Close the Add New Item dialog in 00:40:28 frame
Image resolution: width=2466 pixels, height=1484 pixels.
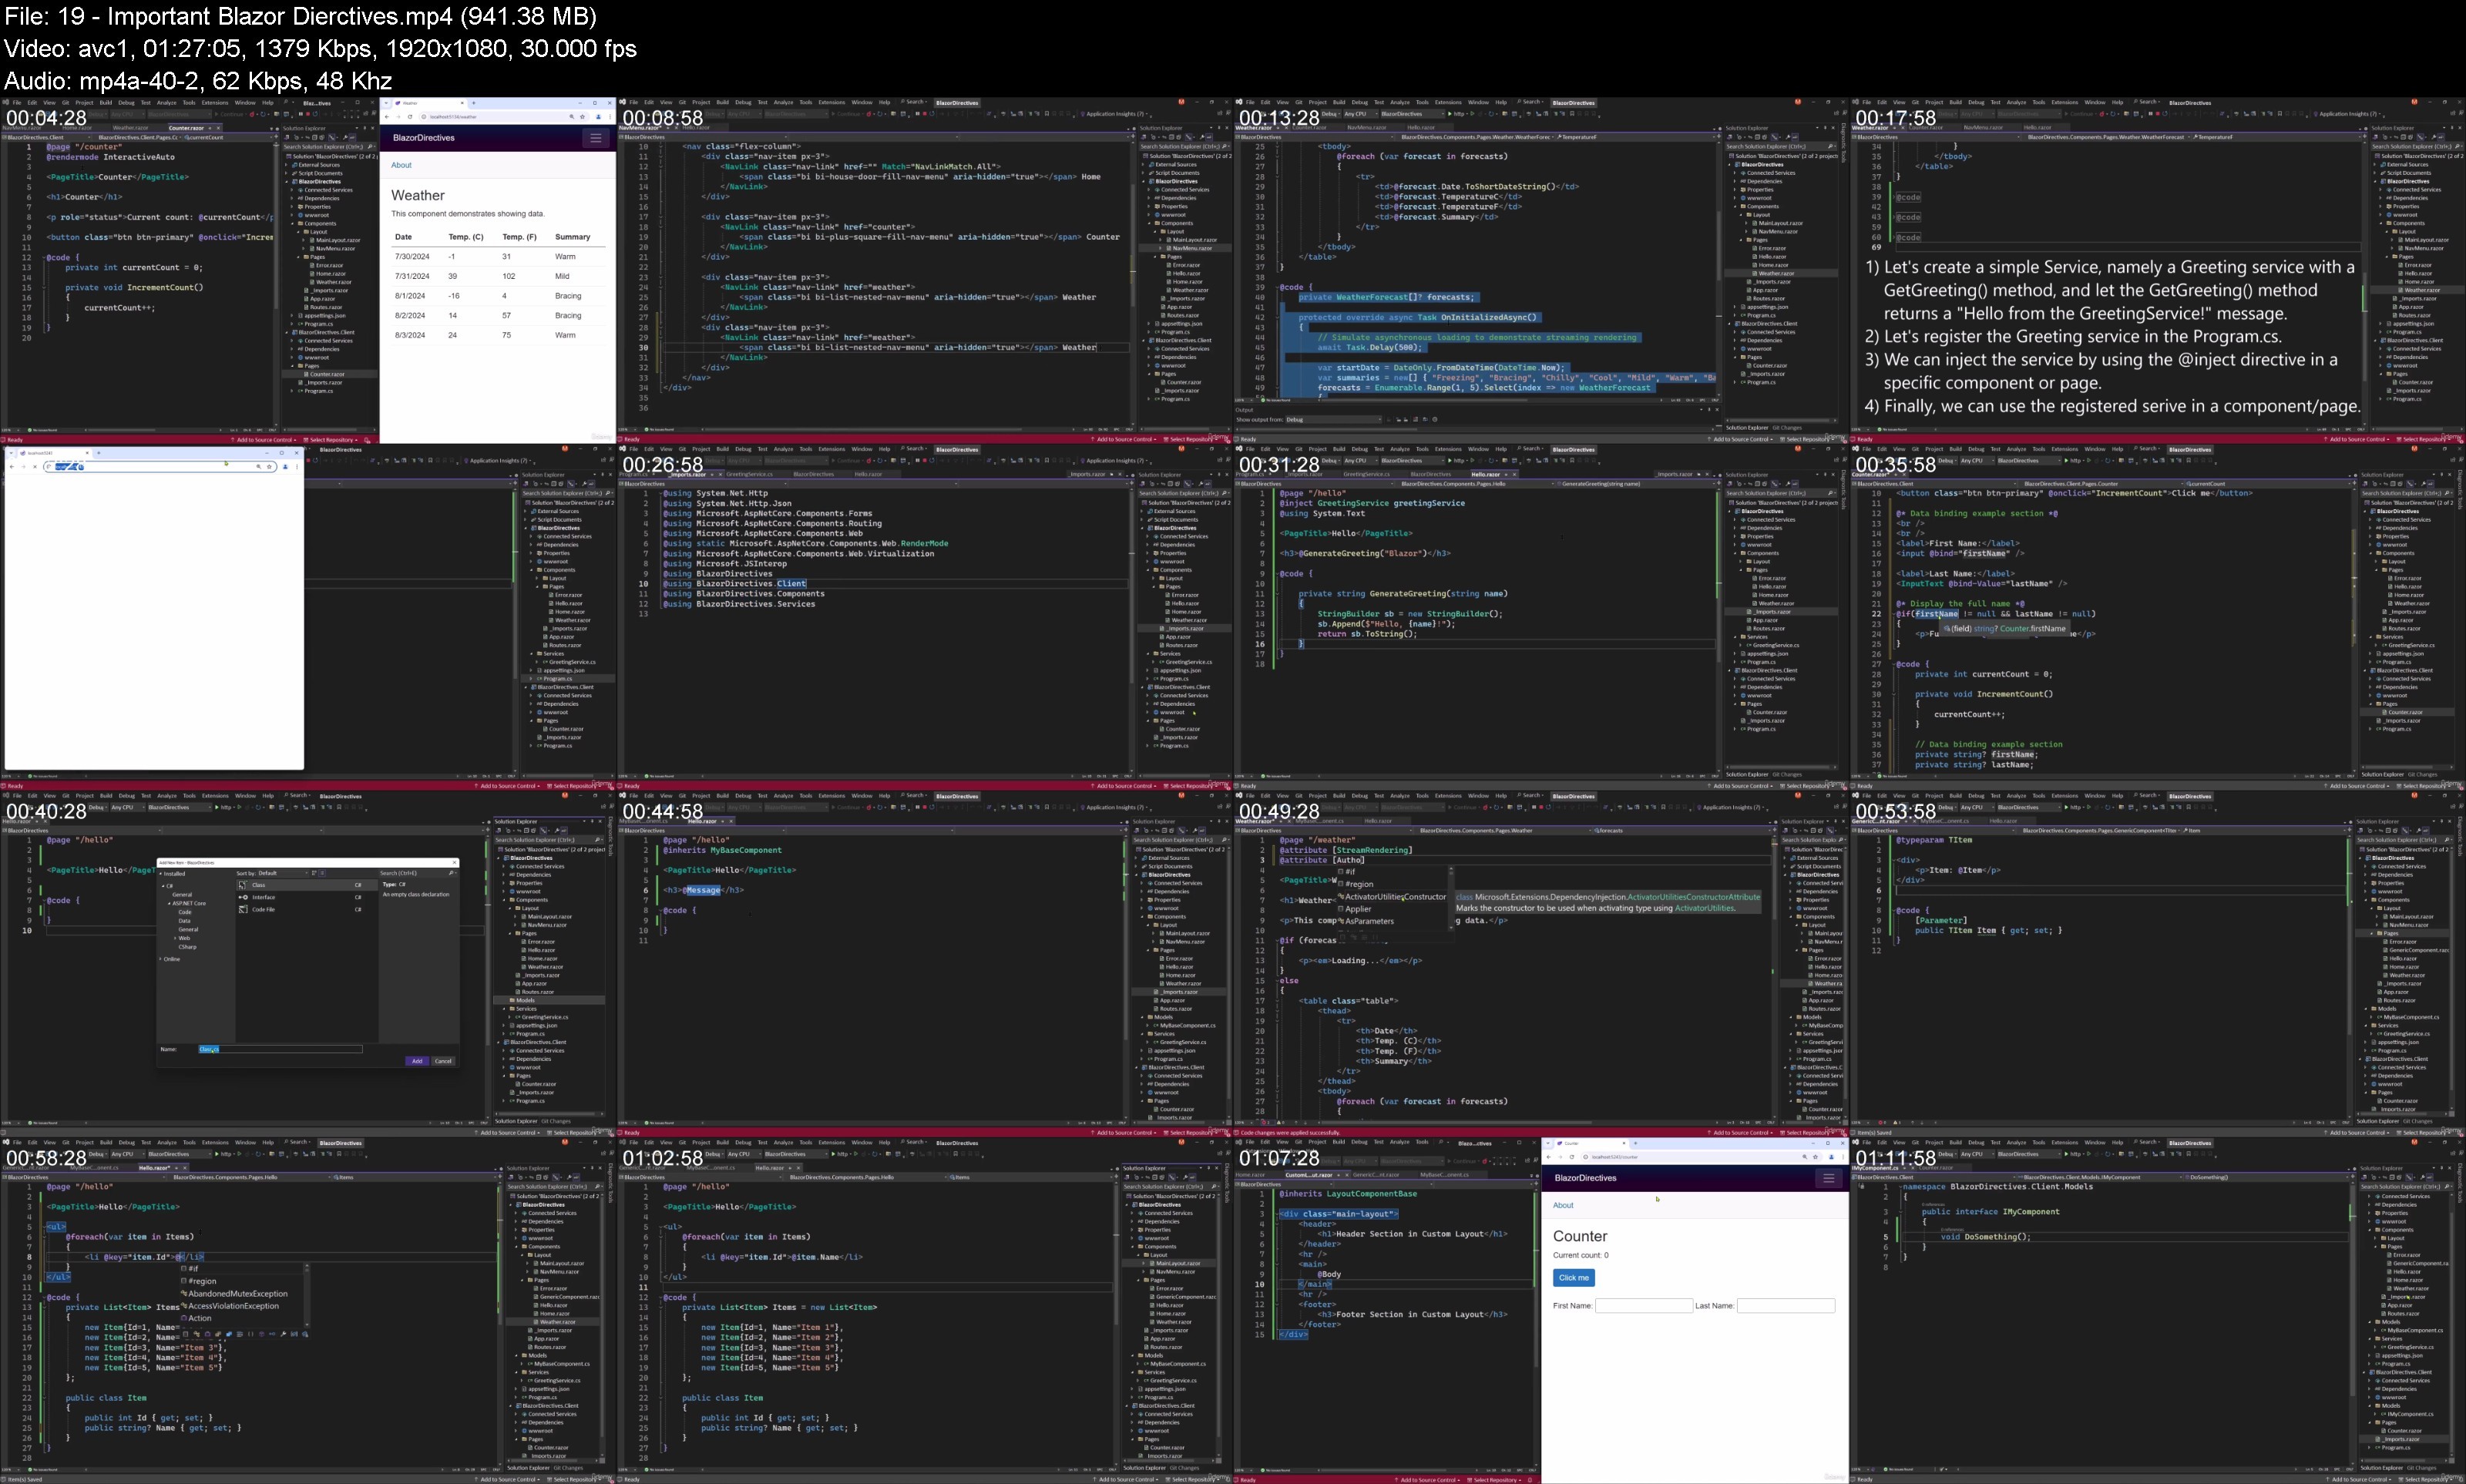click(454, 862)
